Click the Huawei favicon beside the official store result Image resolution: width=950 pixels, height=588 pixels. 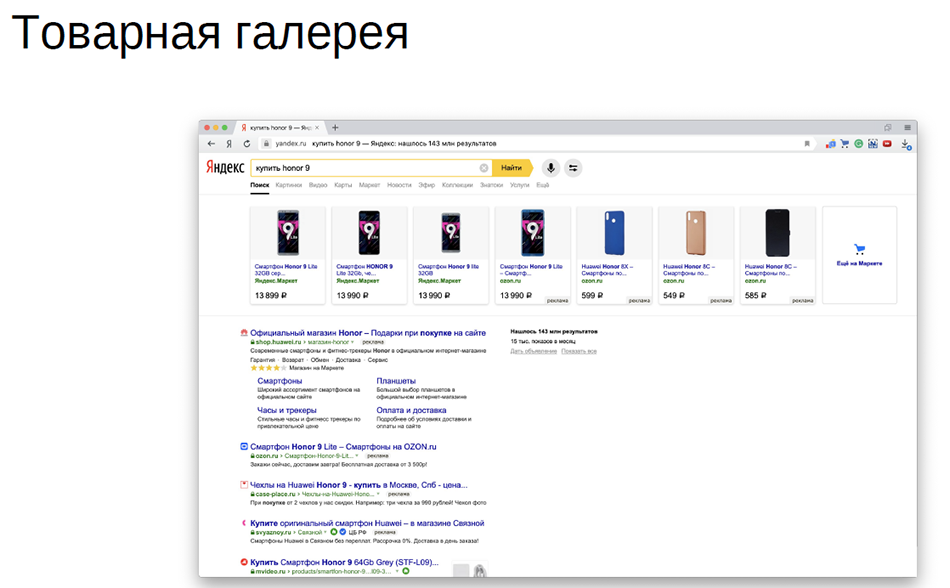244,332
